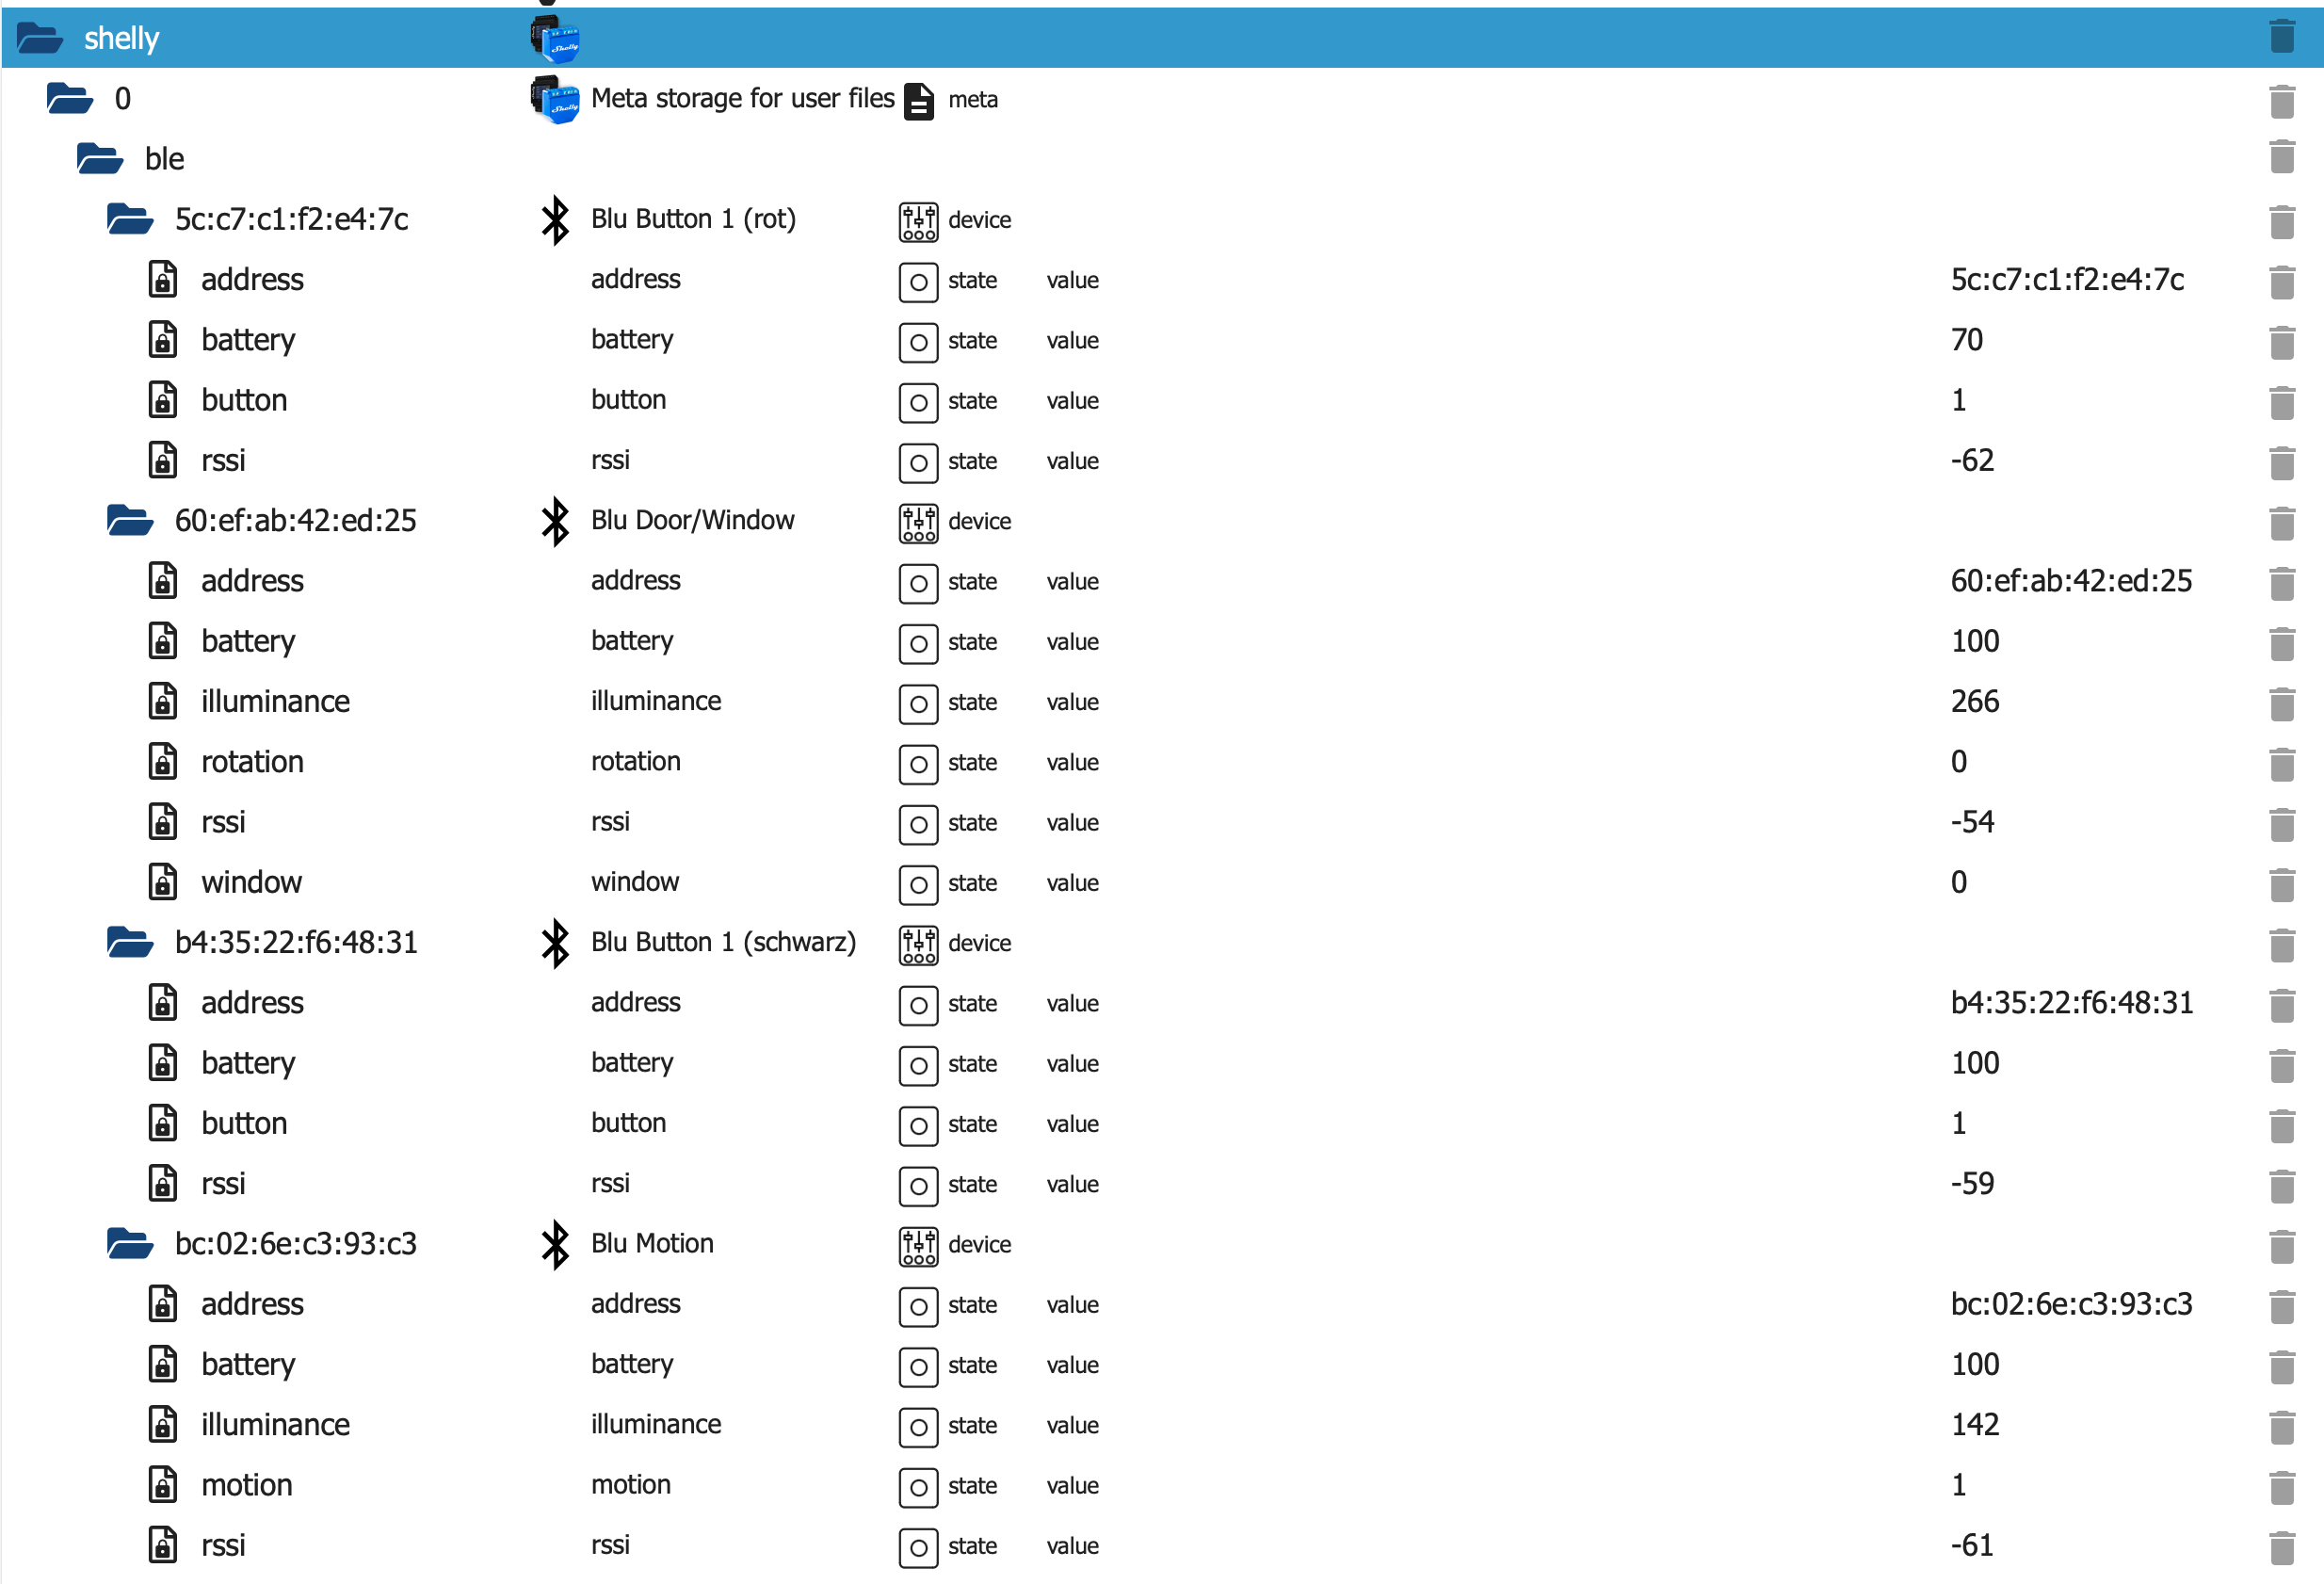Screen dimensions: 2324x1584
Task: Click rssi value -61
Action: point(1971,1546)
